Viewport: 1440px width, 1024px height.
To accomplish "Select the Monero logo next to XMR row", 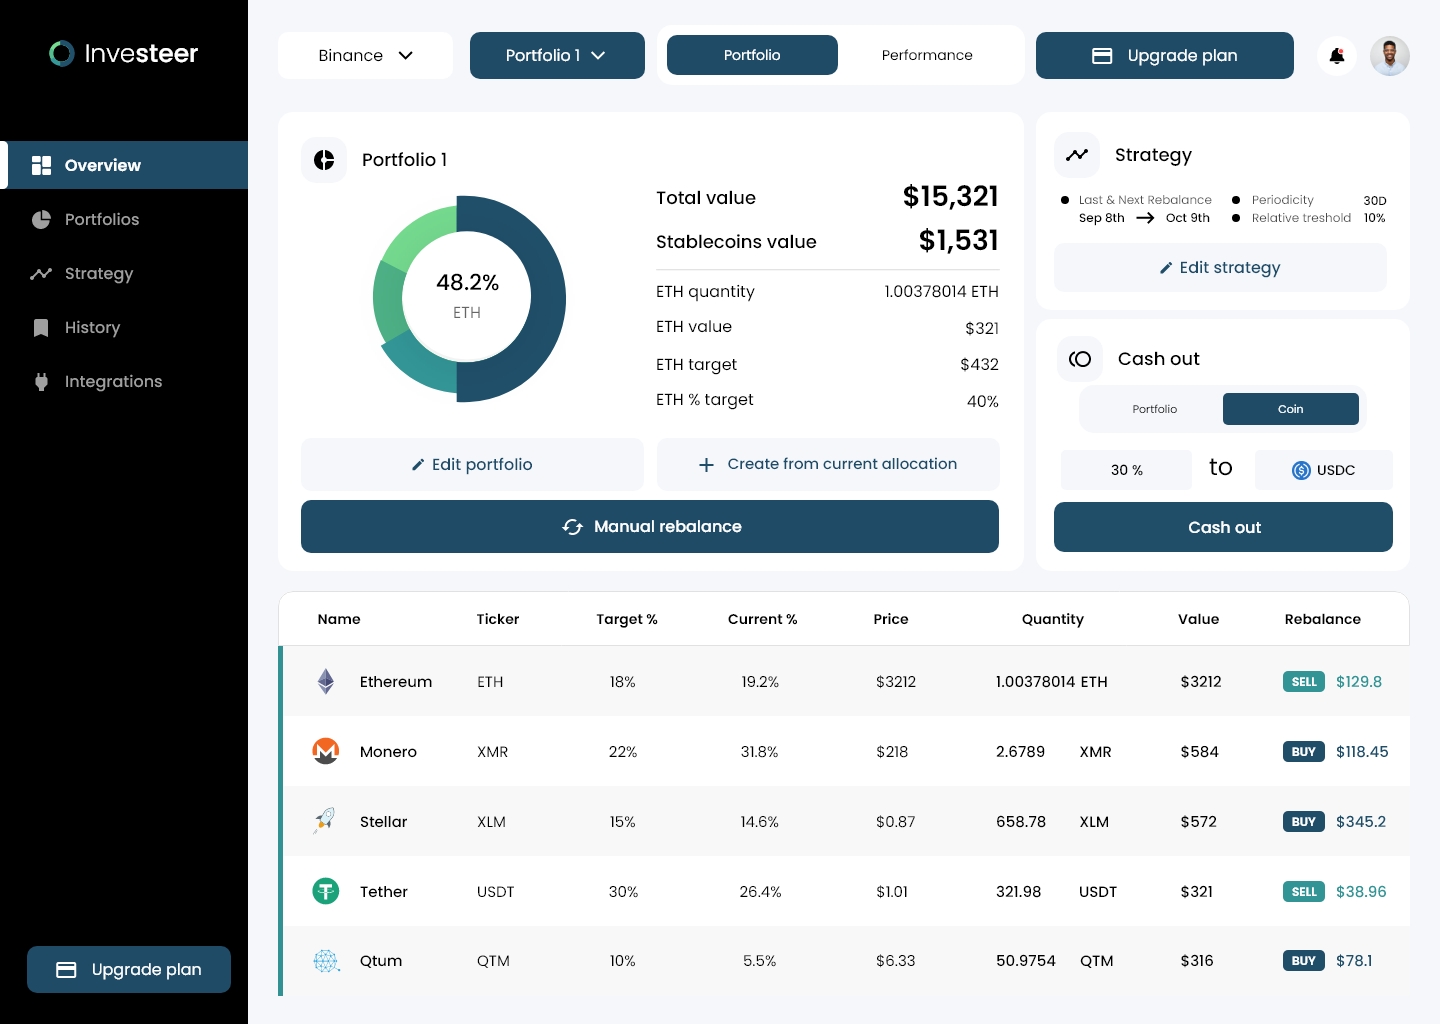I will pos(326,751).
